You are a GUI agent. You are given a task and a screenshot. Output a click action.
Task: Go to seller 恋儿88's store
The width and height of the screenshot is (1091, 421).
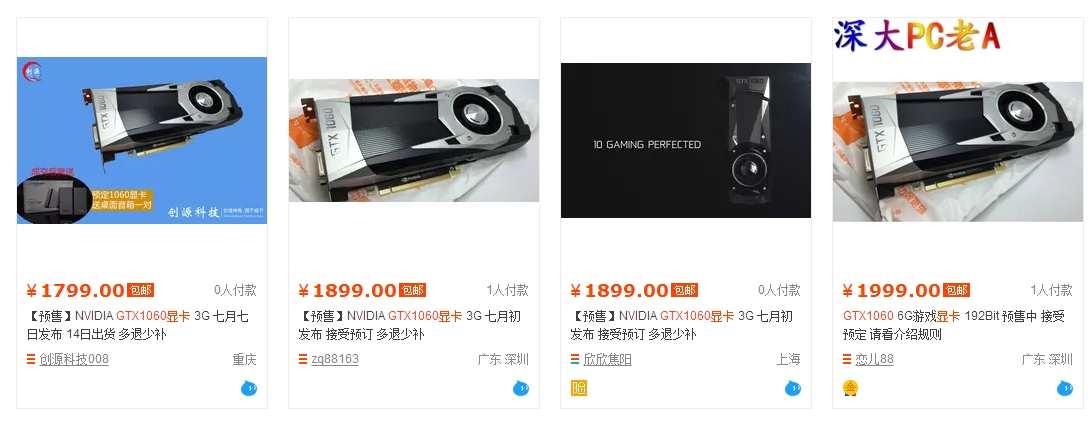point(875,360)
